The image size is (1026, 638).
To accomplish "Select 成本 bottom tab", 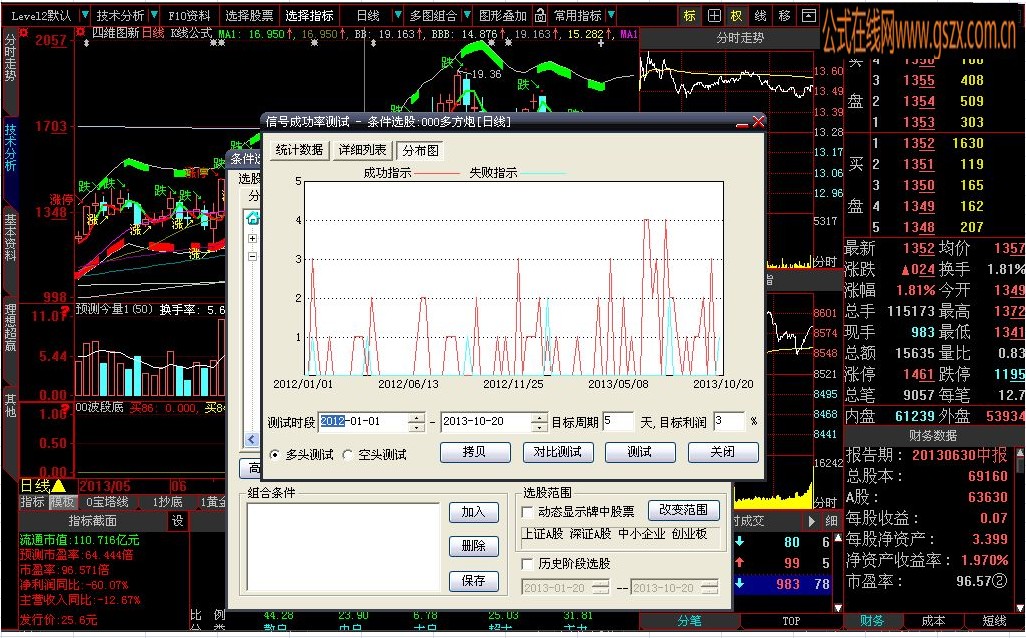I will point(933,620).
